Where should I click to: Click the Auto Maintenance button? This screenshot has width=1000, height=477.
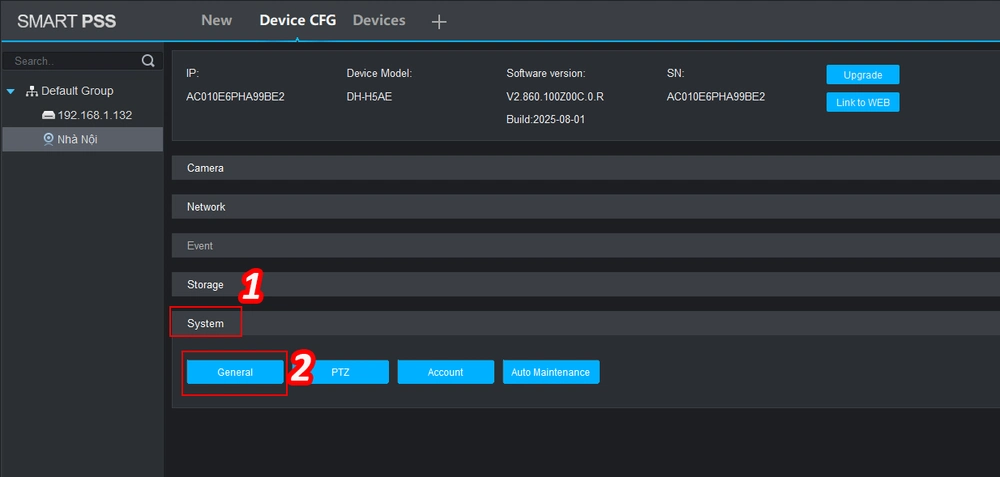click(x=550, y=372)
